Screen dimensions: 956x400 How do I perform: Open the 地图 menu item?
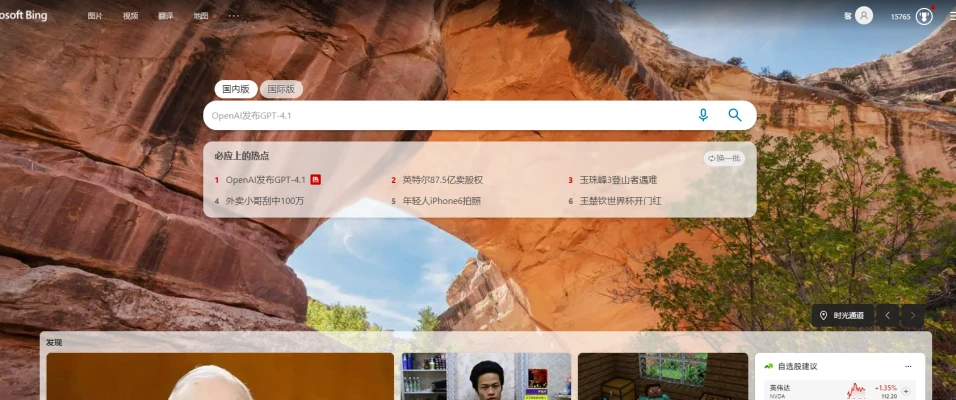[x=201, y=16]
